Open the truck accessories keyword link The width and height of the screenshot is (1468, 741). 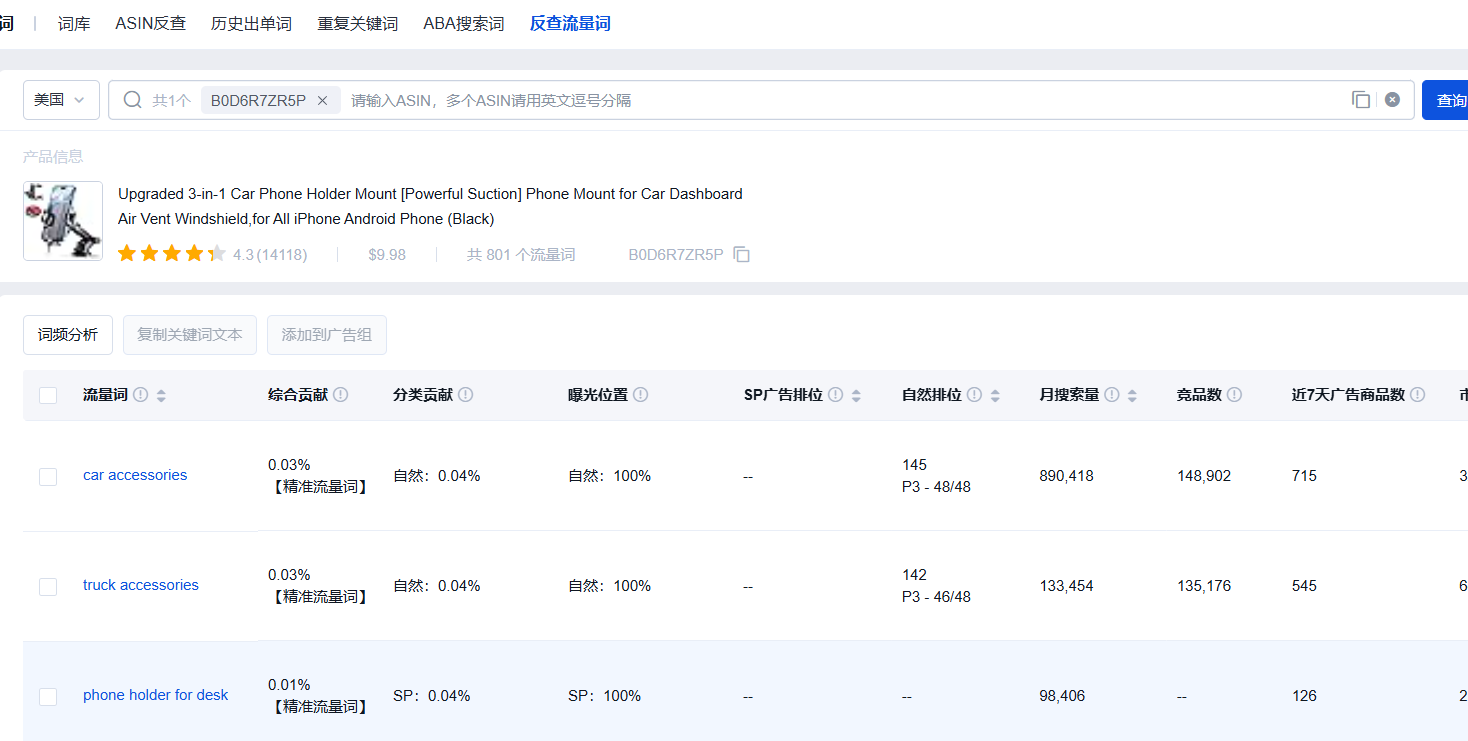141,585
